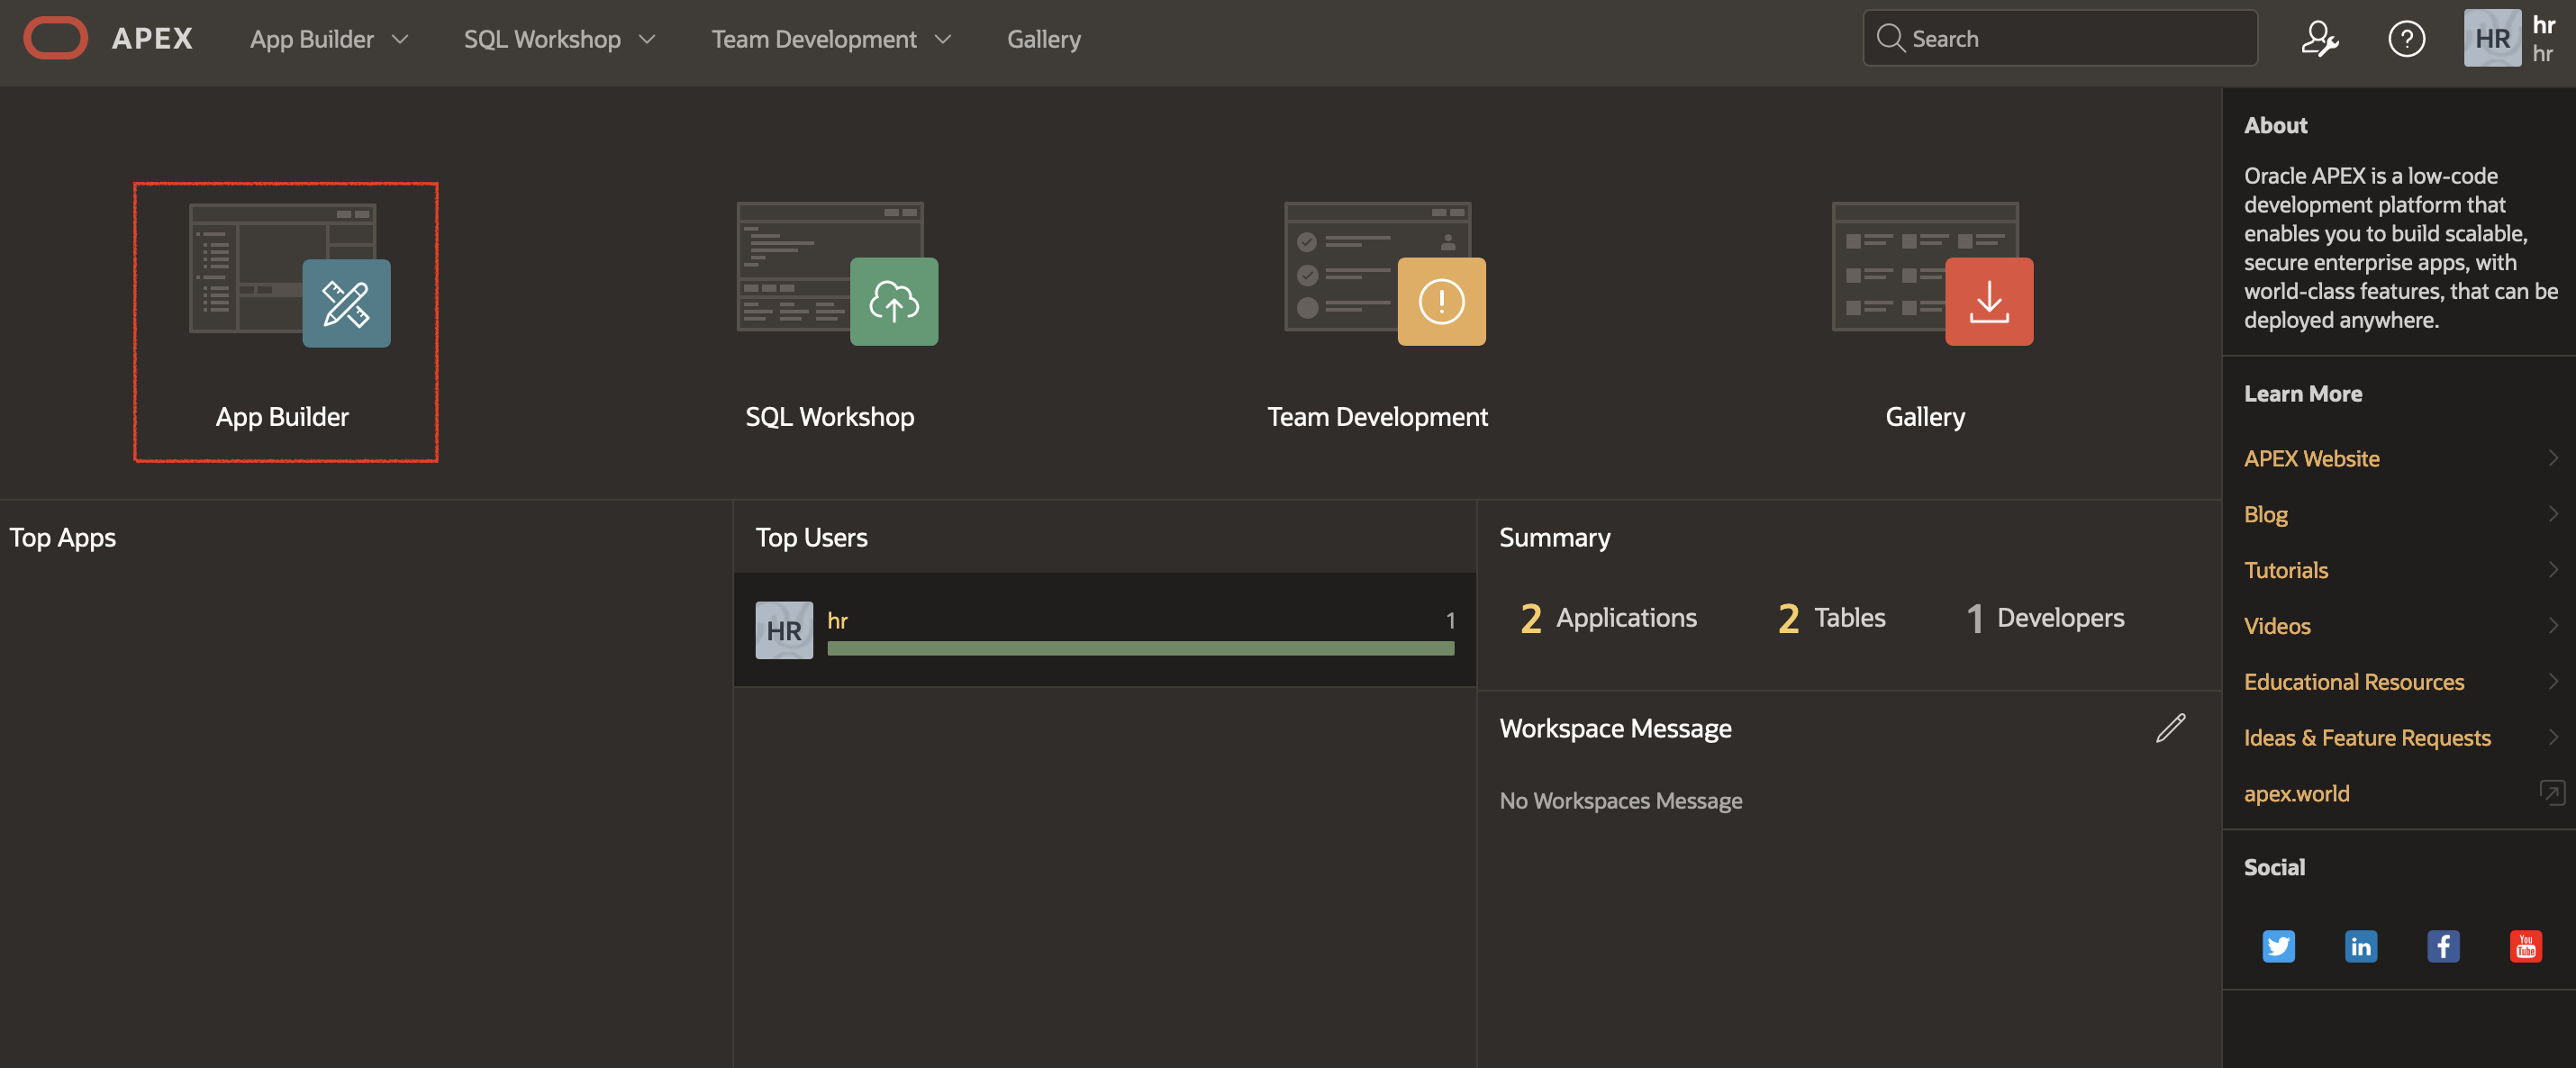Click the Team Development exclamation icon
Screen dimensions: 2576x1068
click(x=1440, y=302)
